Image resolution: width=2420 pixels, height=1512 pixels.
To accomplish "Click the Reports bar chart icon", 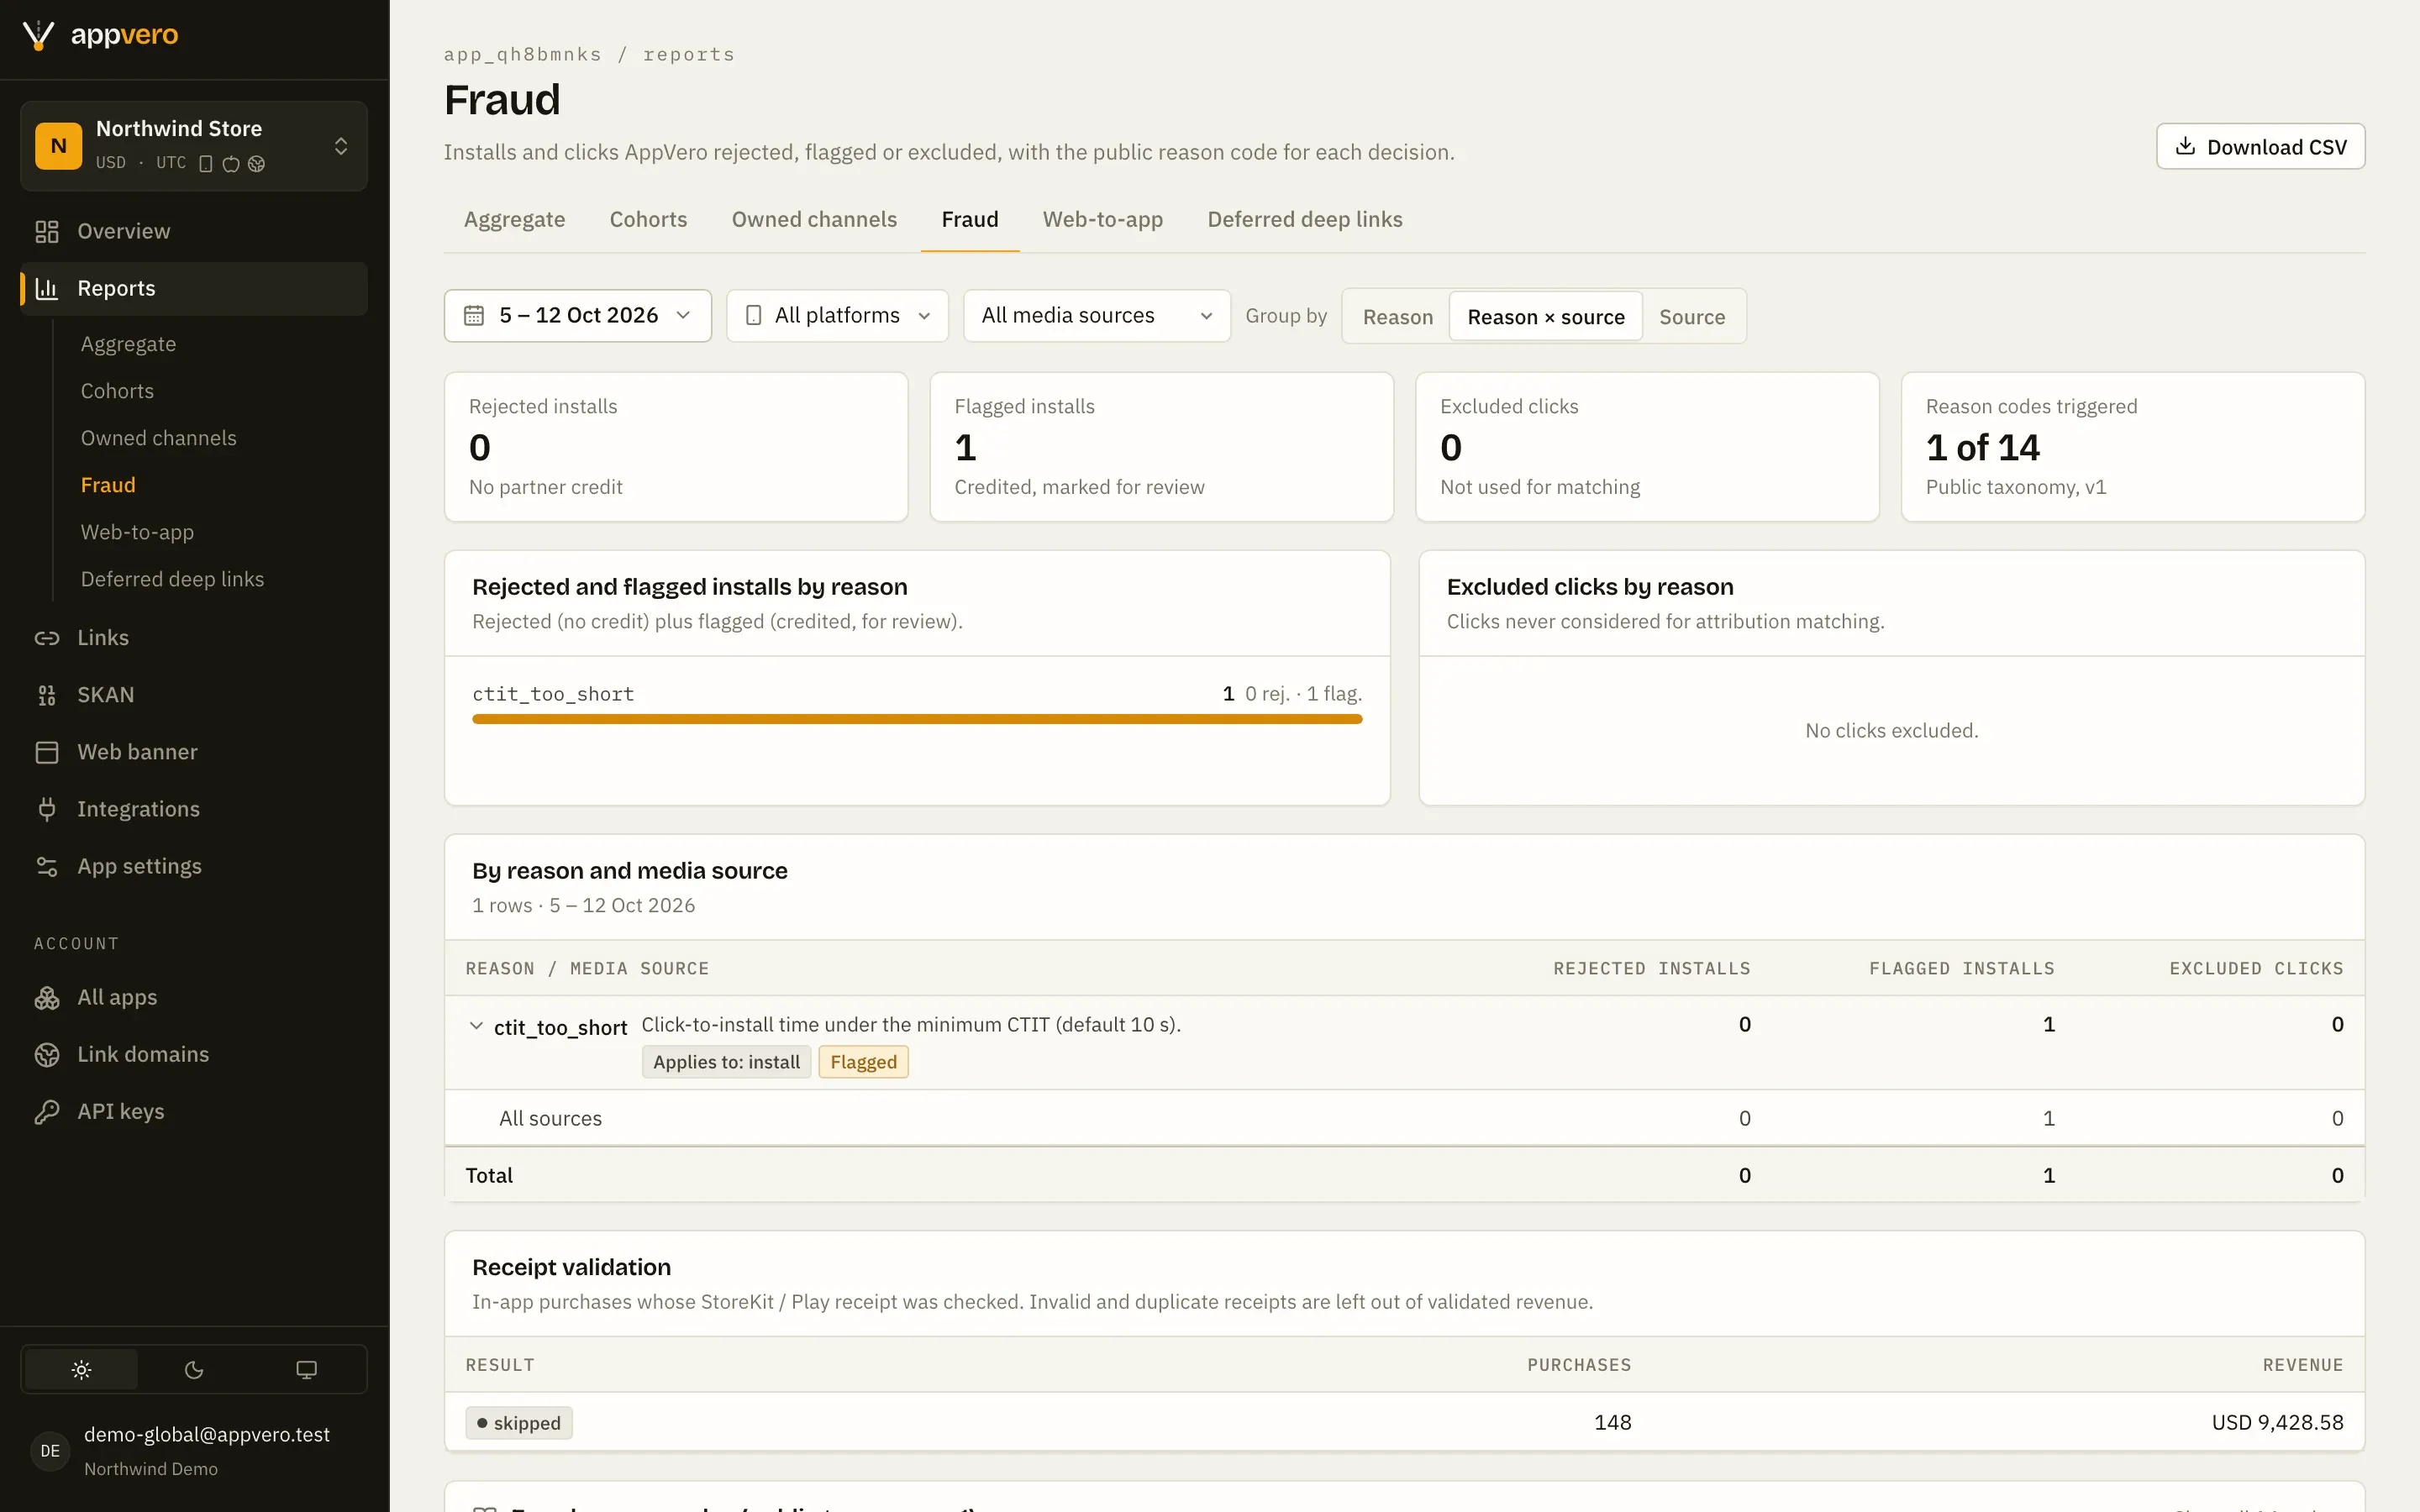I will pos(47,288).
